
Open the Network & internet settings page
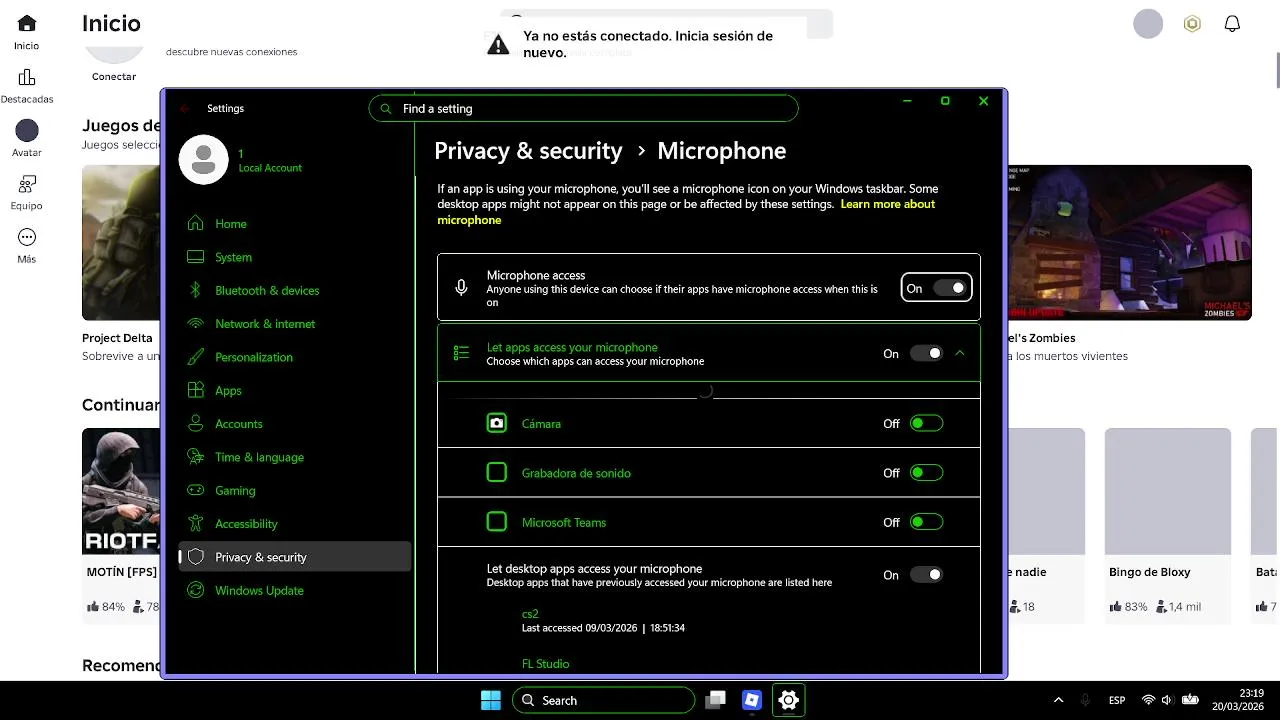pyautogui.click(x=265, y=324)
